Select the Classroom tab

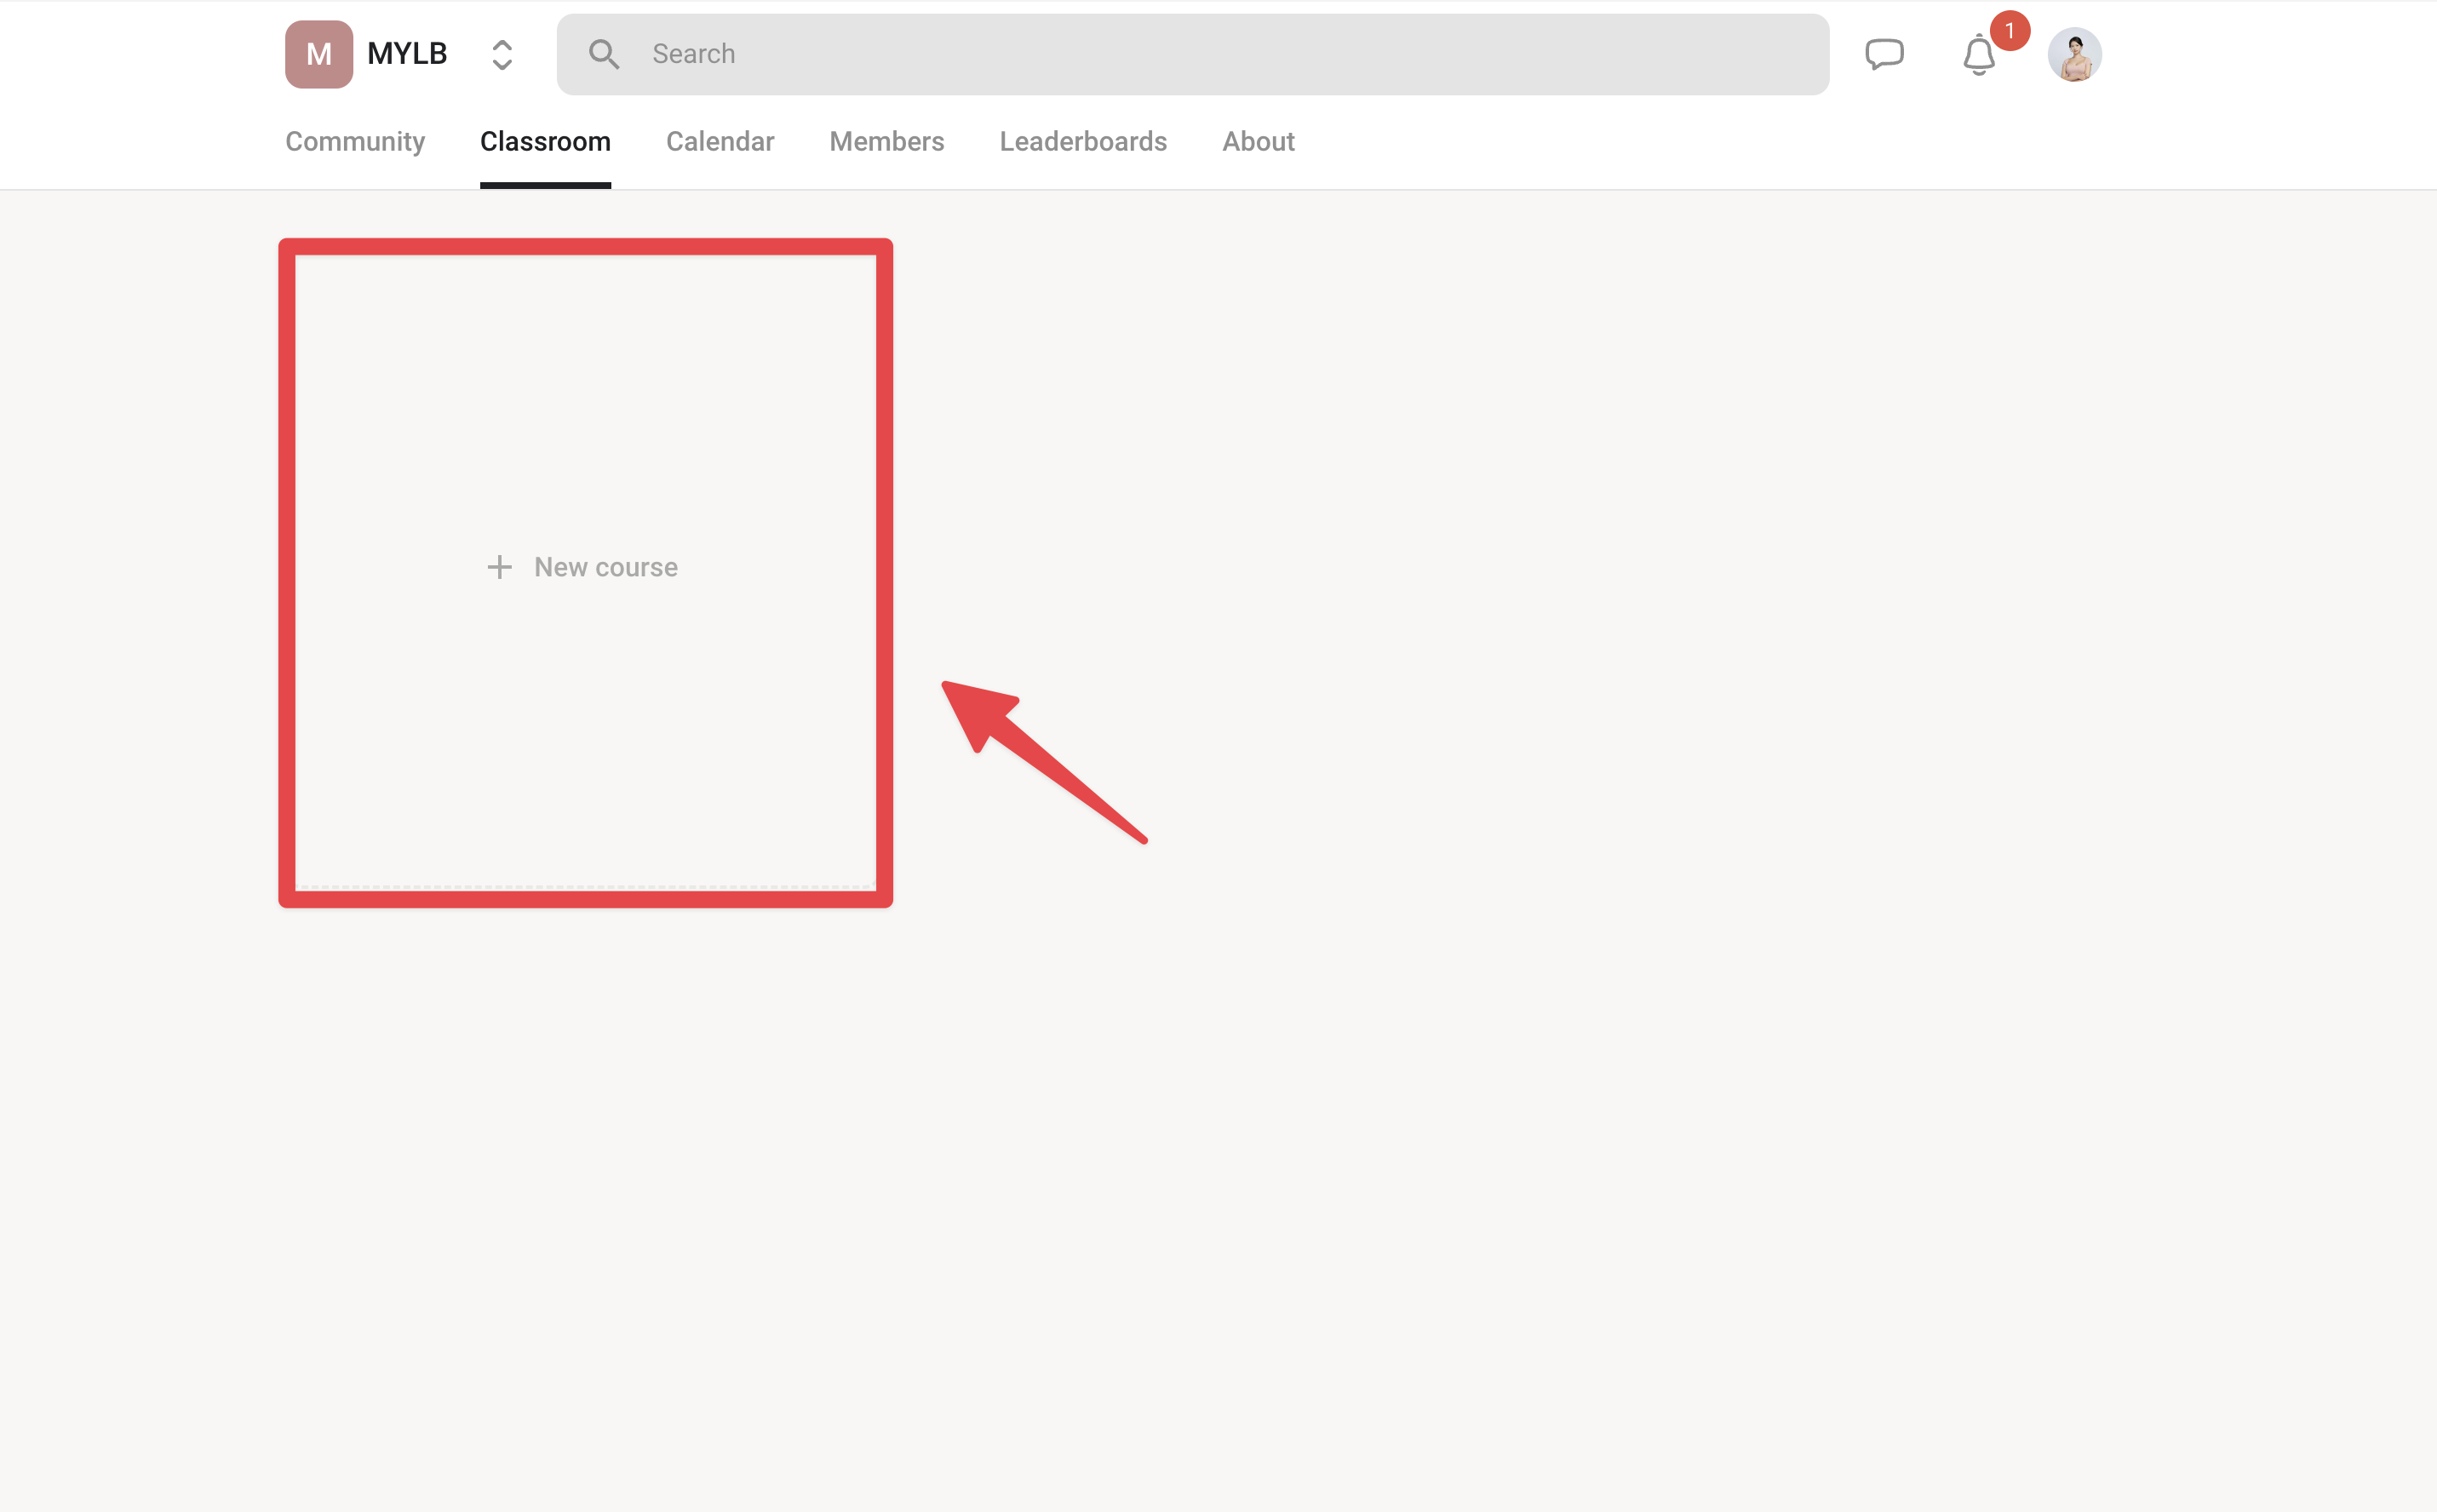pos(545,141)
